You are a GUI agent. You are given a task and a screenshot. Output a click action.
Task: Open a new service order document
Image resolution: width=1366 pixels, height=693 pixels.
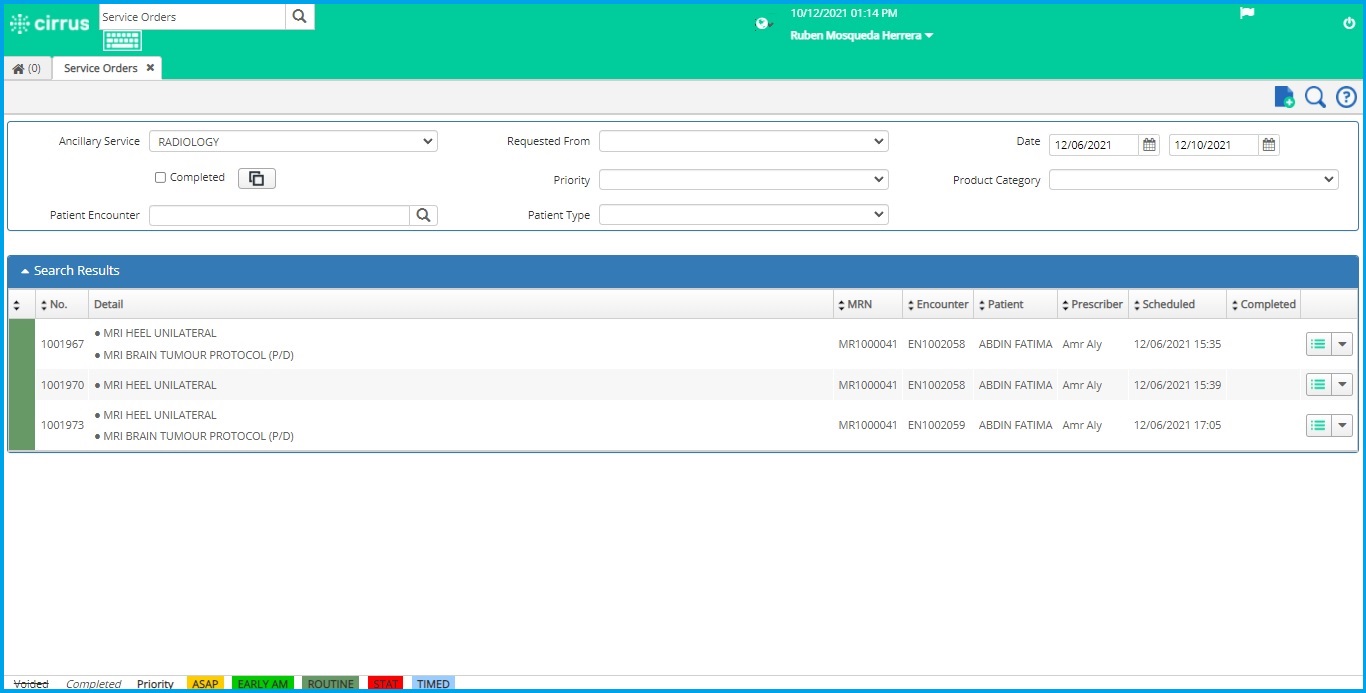point(1283,96)
